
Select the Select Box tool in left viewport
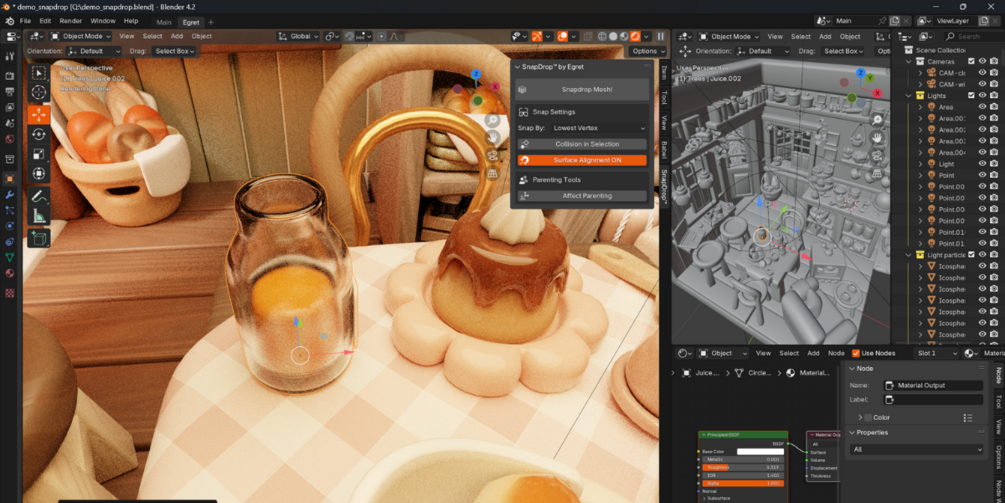(x=38, y=74)
